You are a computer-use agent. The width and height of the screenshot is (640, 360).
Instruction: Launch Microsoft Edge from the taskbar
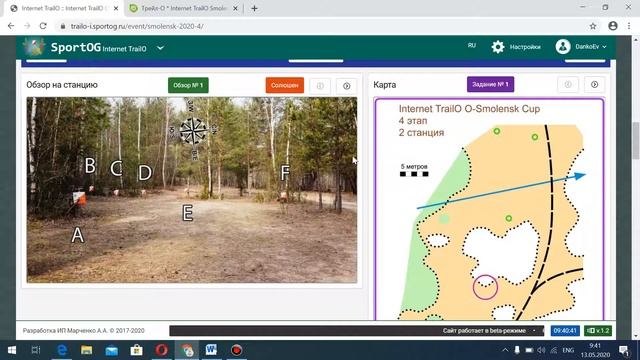tap(62, 350)
